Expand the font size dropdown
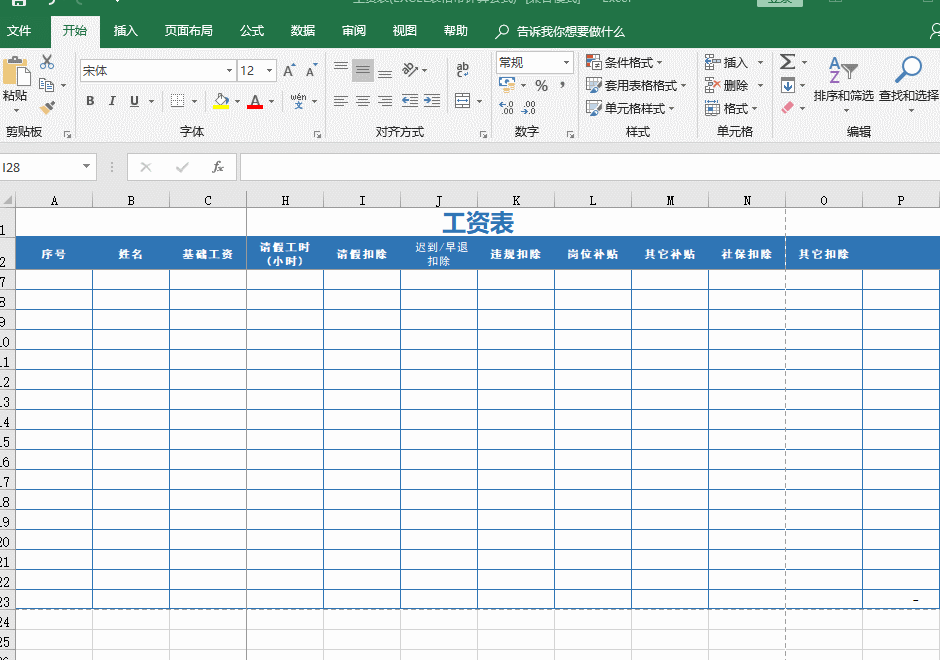The height and width of the screenshot is (660, 940). (267, 71)
